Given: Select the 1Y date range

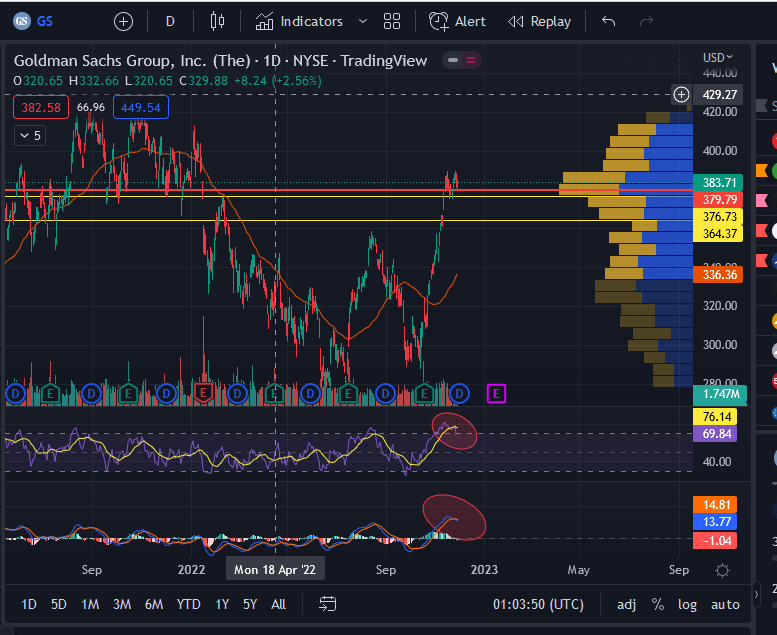Looking at the screenshot, I should 222,604.
